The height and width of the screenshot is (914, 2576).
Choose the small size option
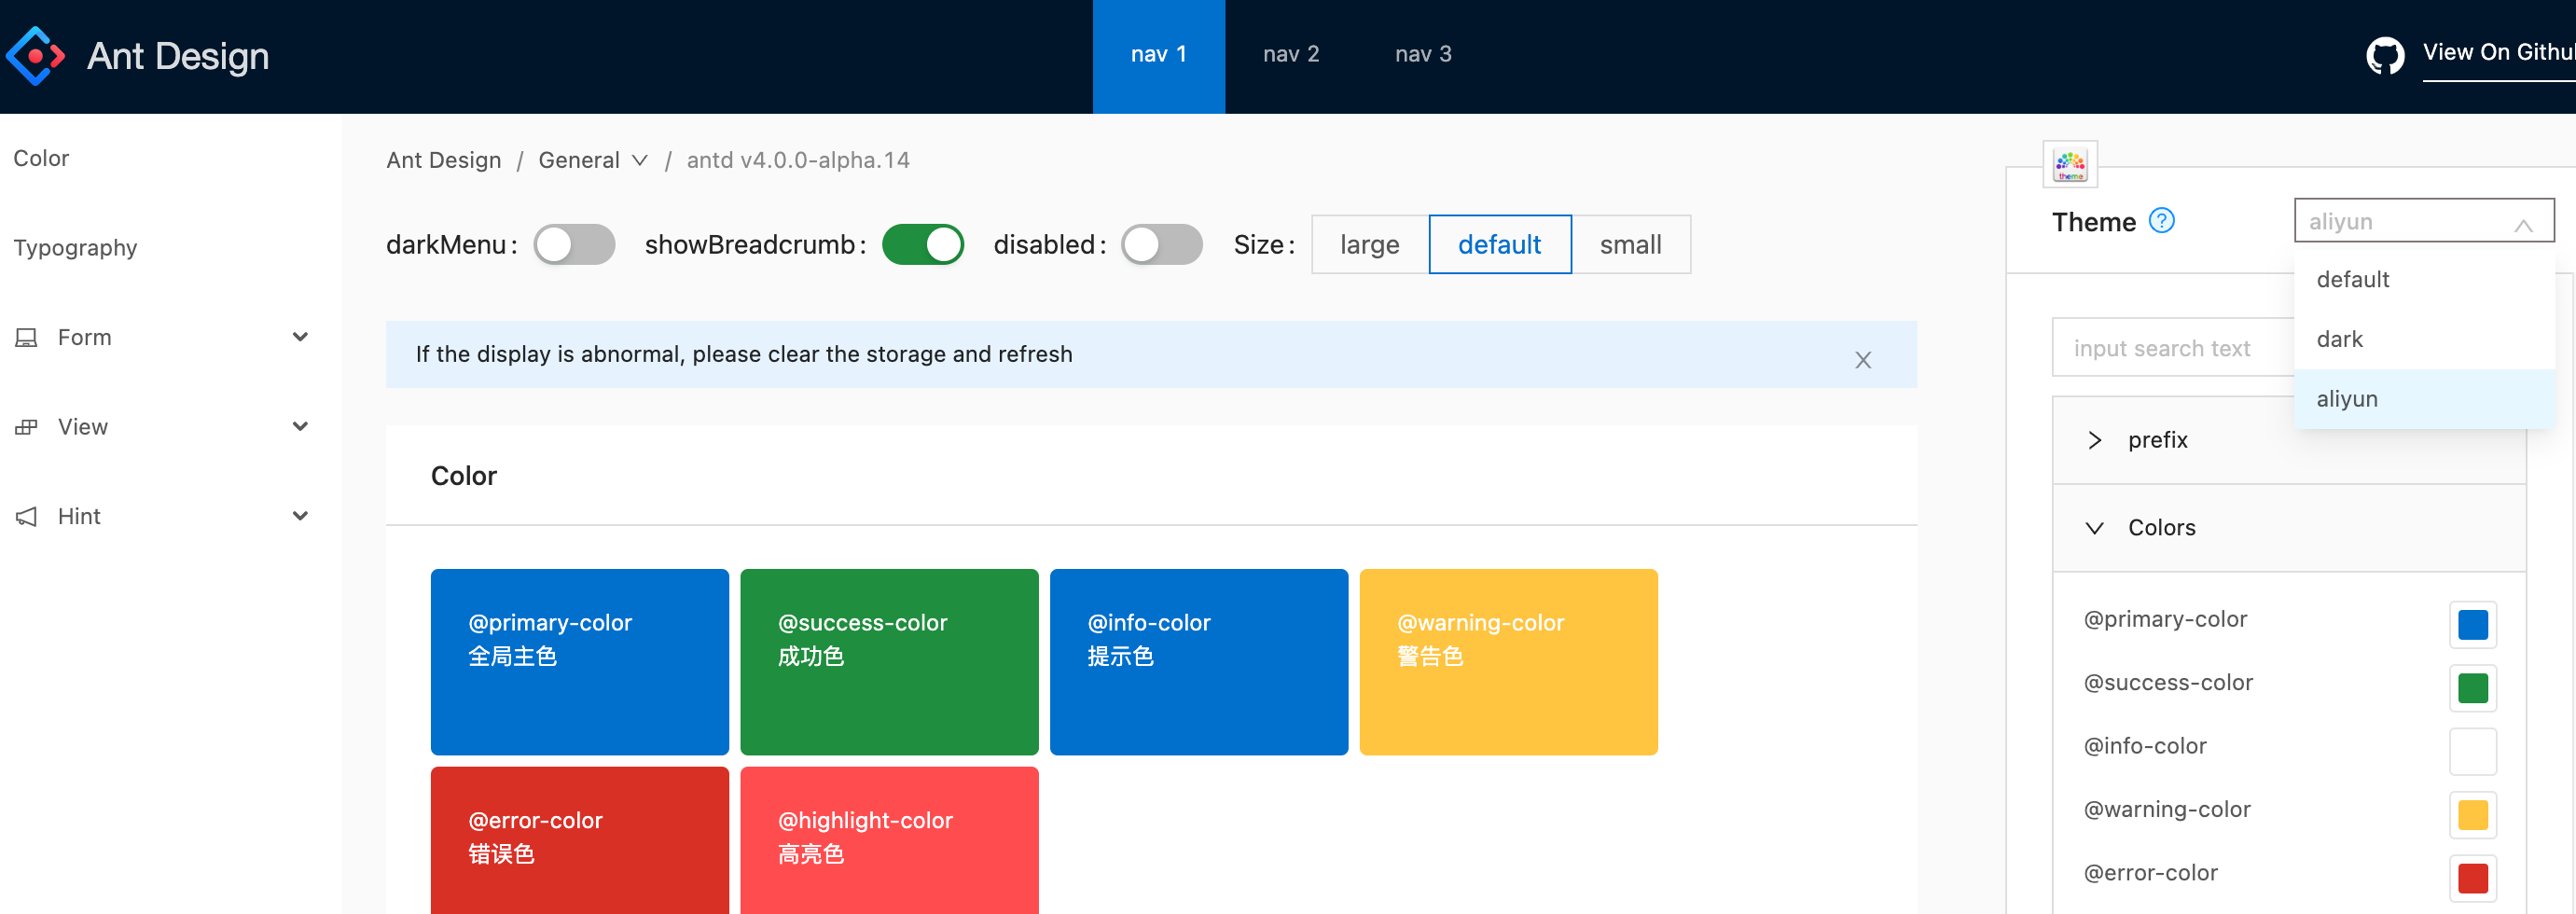coord(1631,244)
